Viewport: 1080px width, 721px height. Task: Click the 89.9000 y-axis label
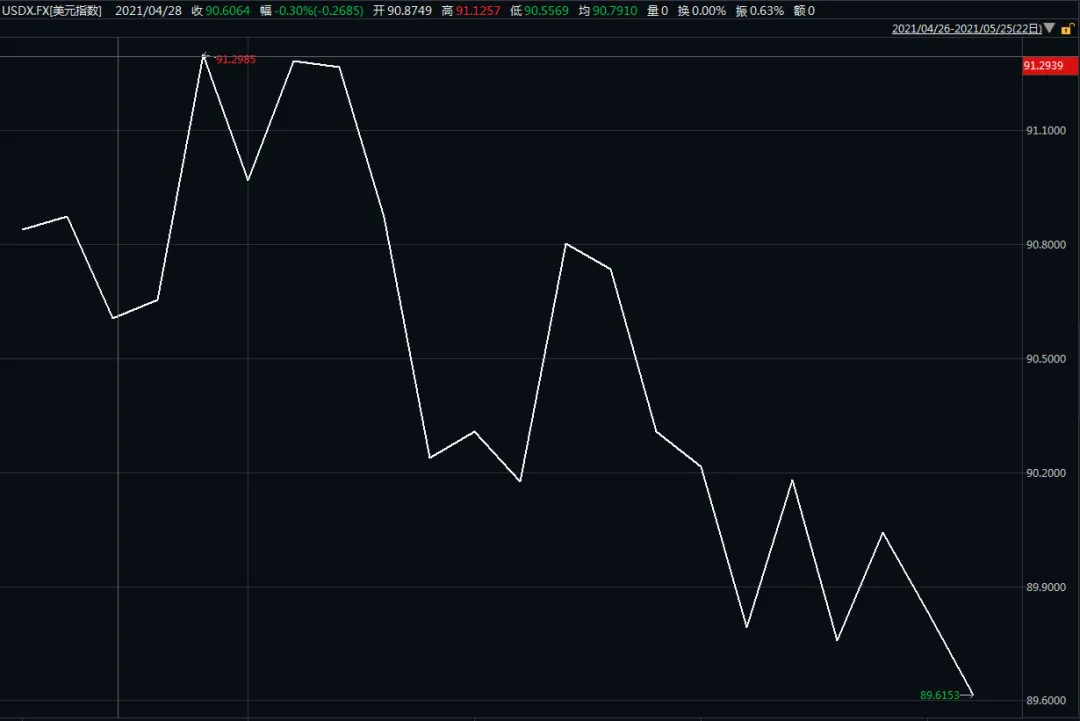point(1043,587)
